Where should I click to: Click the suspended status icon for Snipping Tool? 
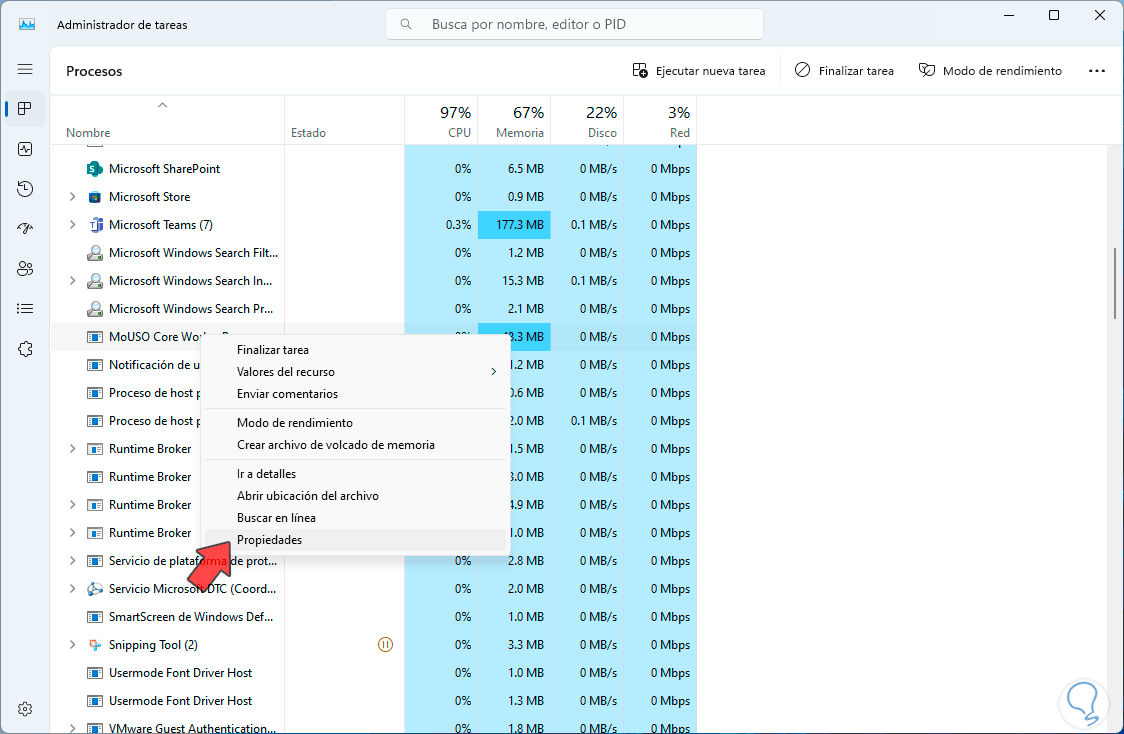click(385, 645)
